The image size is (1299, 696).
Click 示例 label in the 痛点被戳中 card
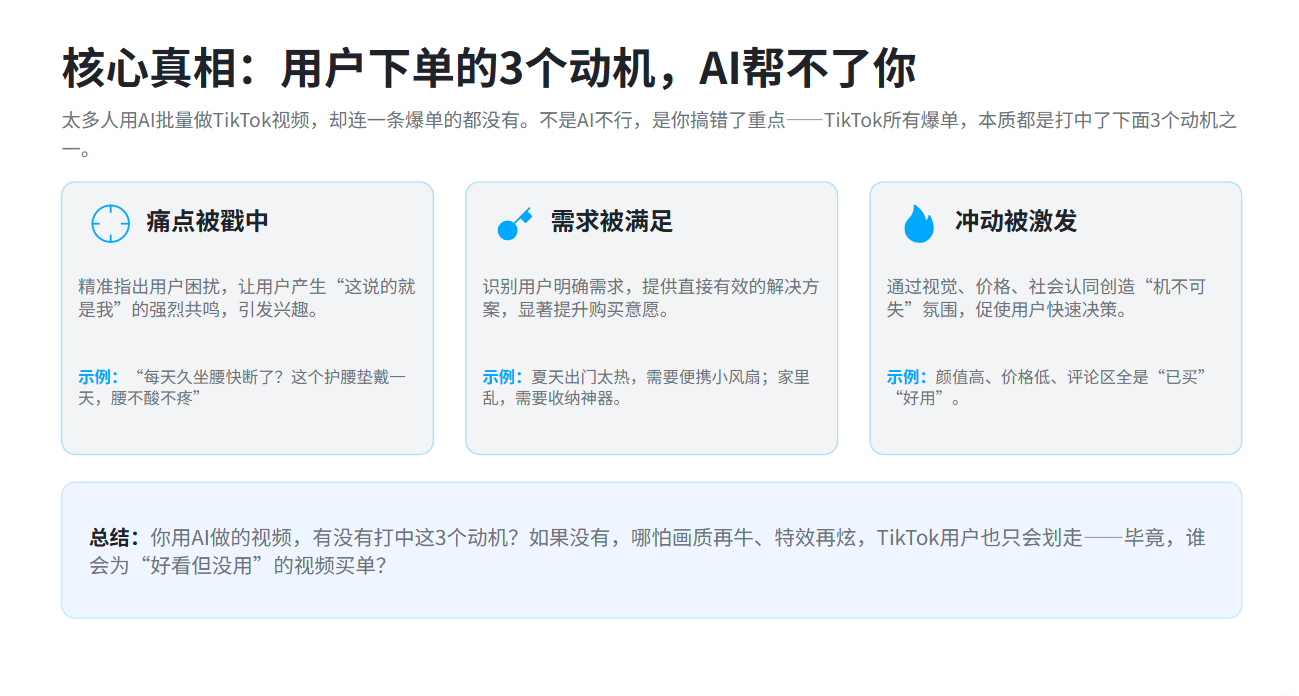(x=98, y=377)
